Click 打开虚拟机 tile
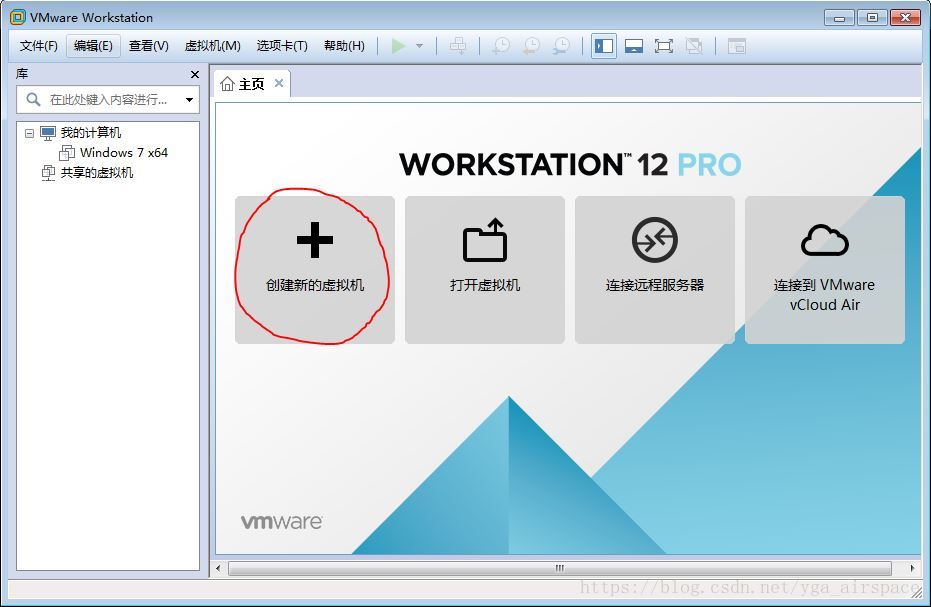931x607 pixels. (x=484, y=270)
